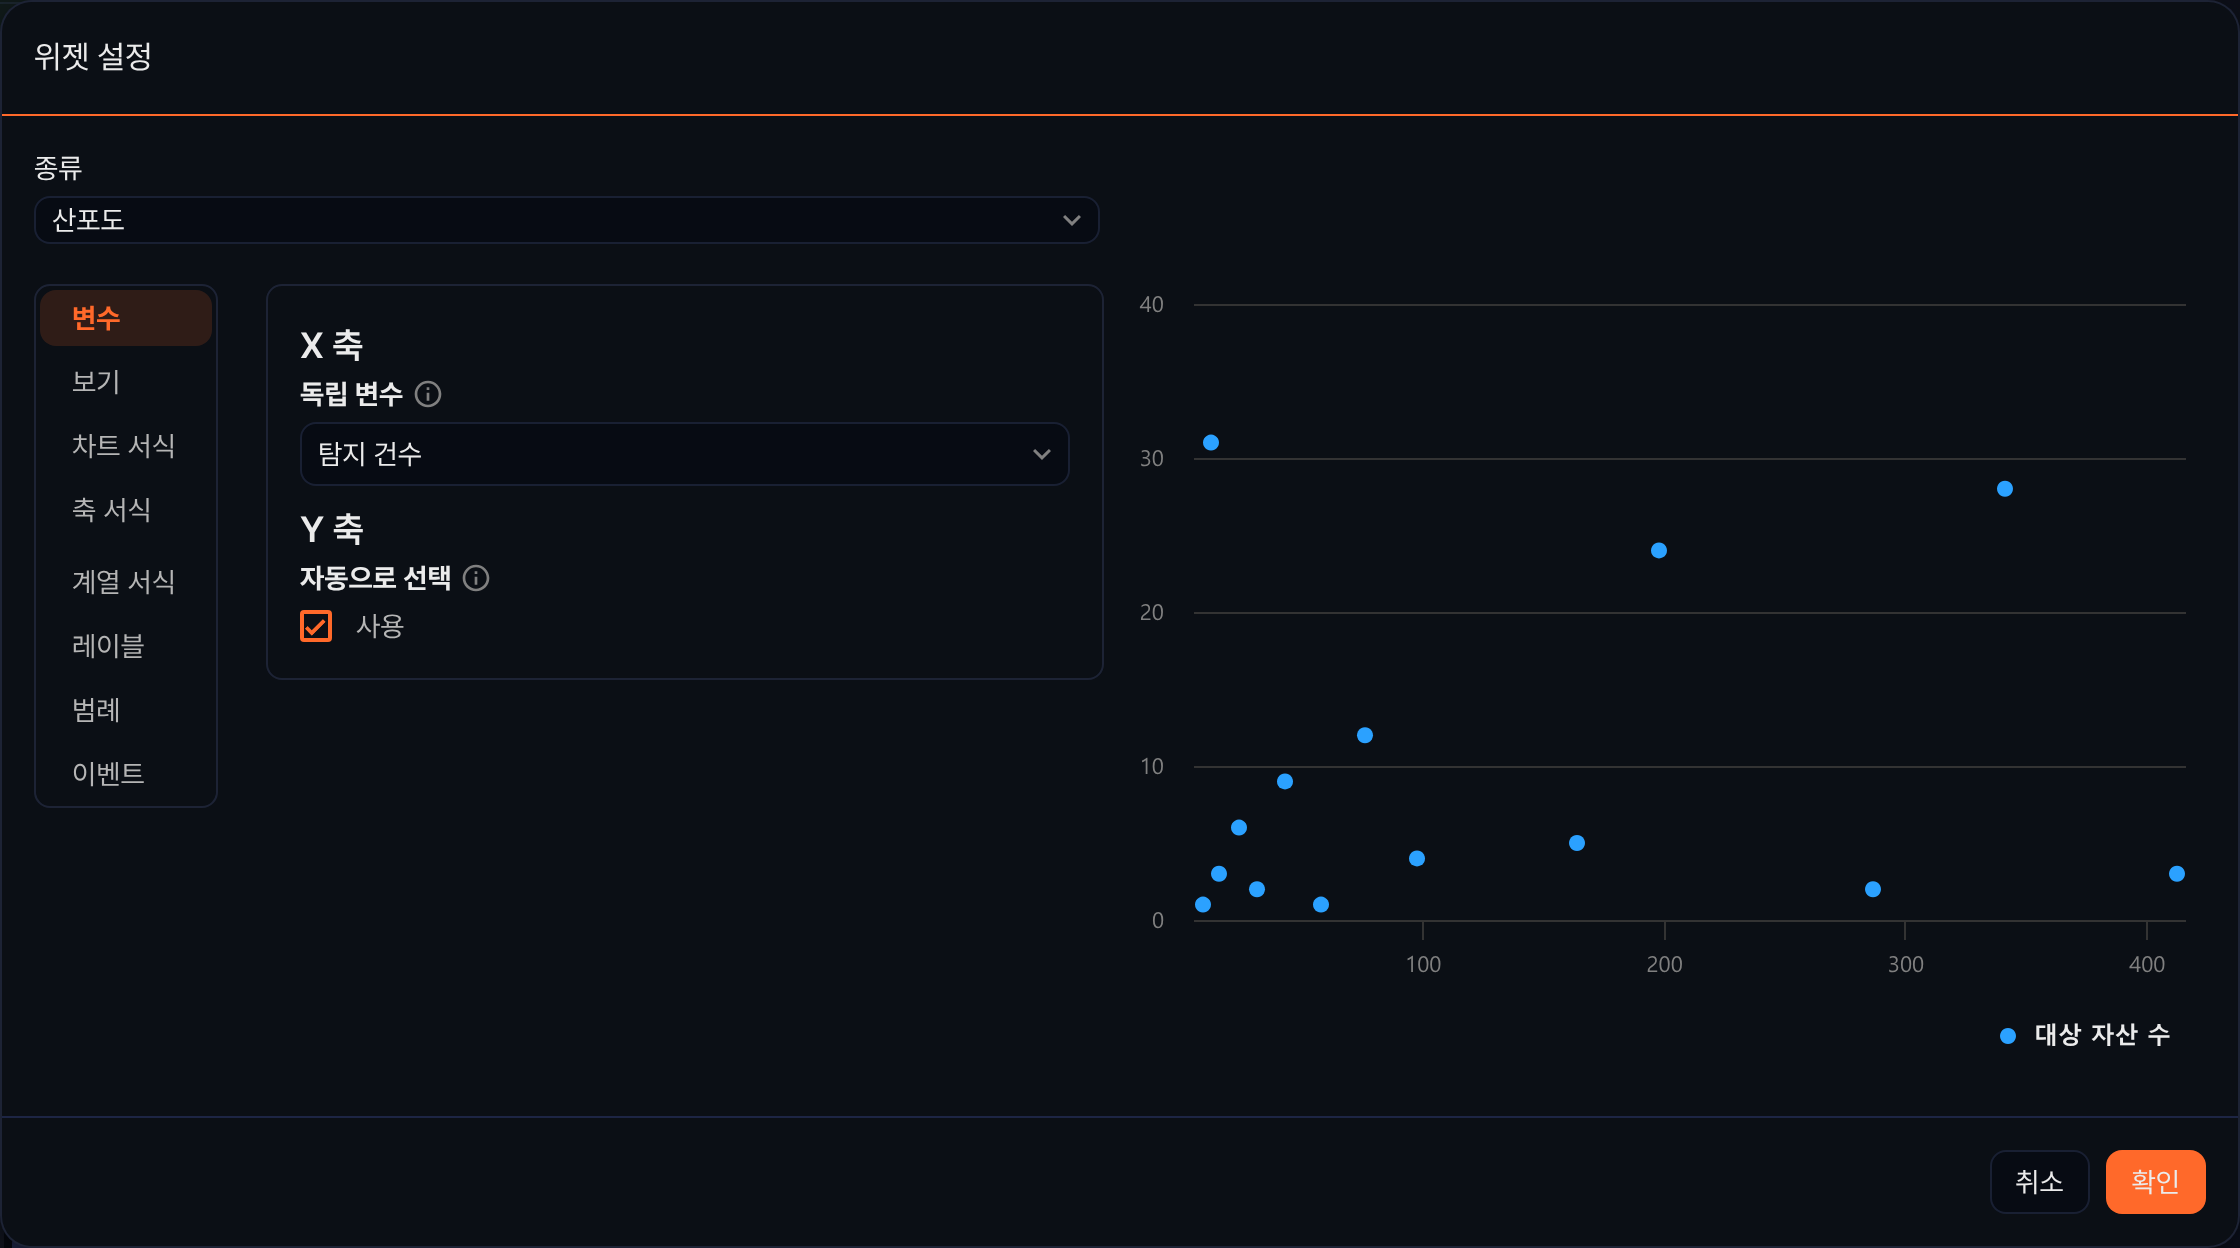
Task: Click the blue legend dot for 대상 자산 수
Action: pyautogui.click(x=2007, y=1036)
